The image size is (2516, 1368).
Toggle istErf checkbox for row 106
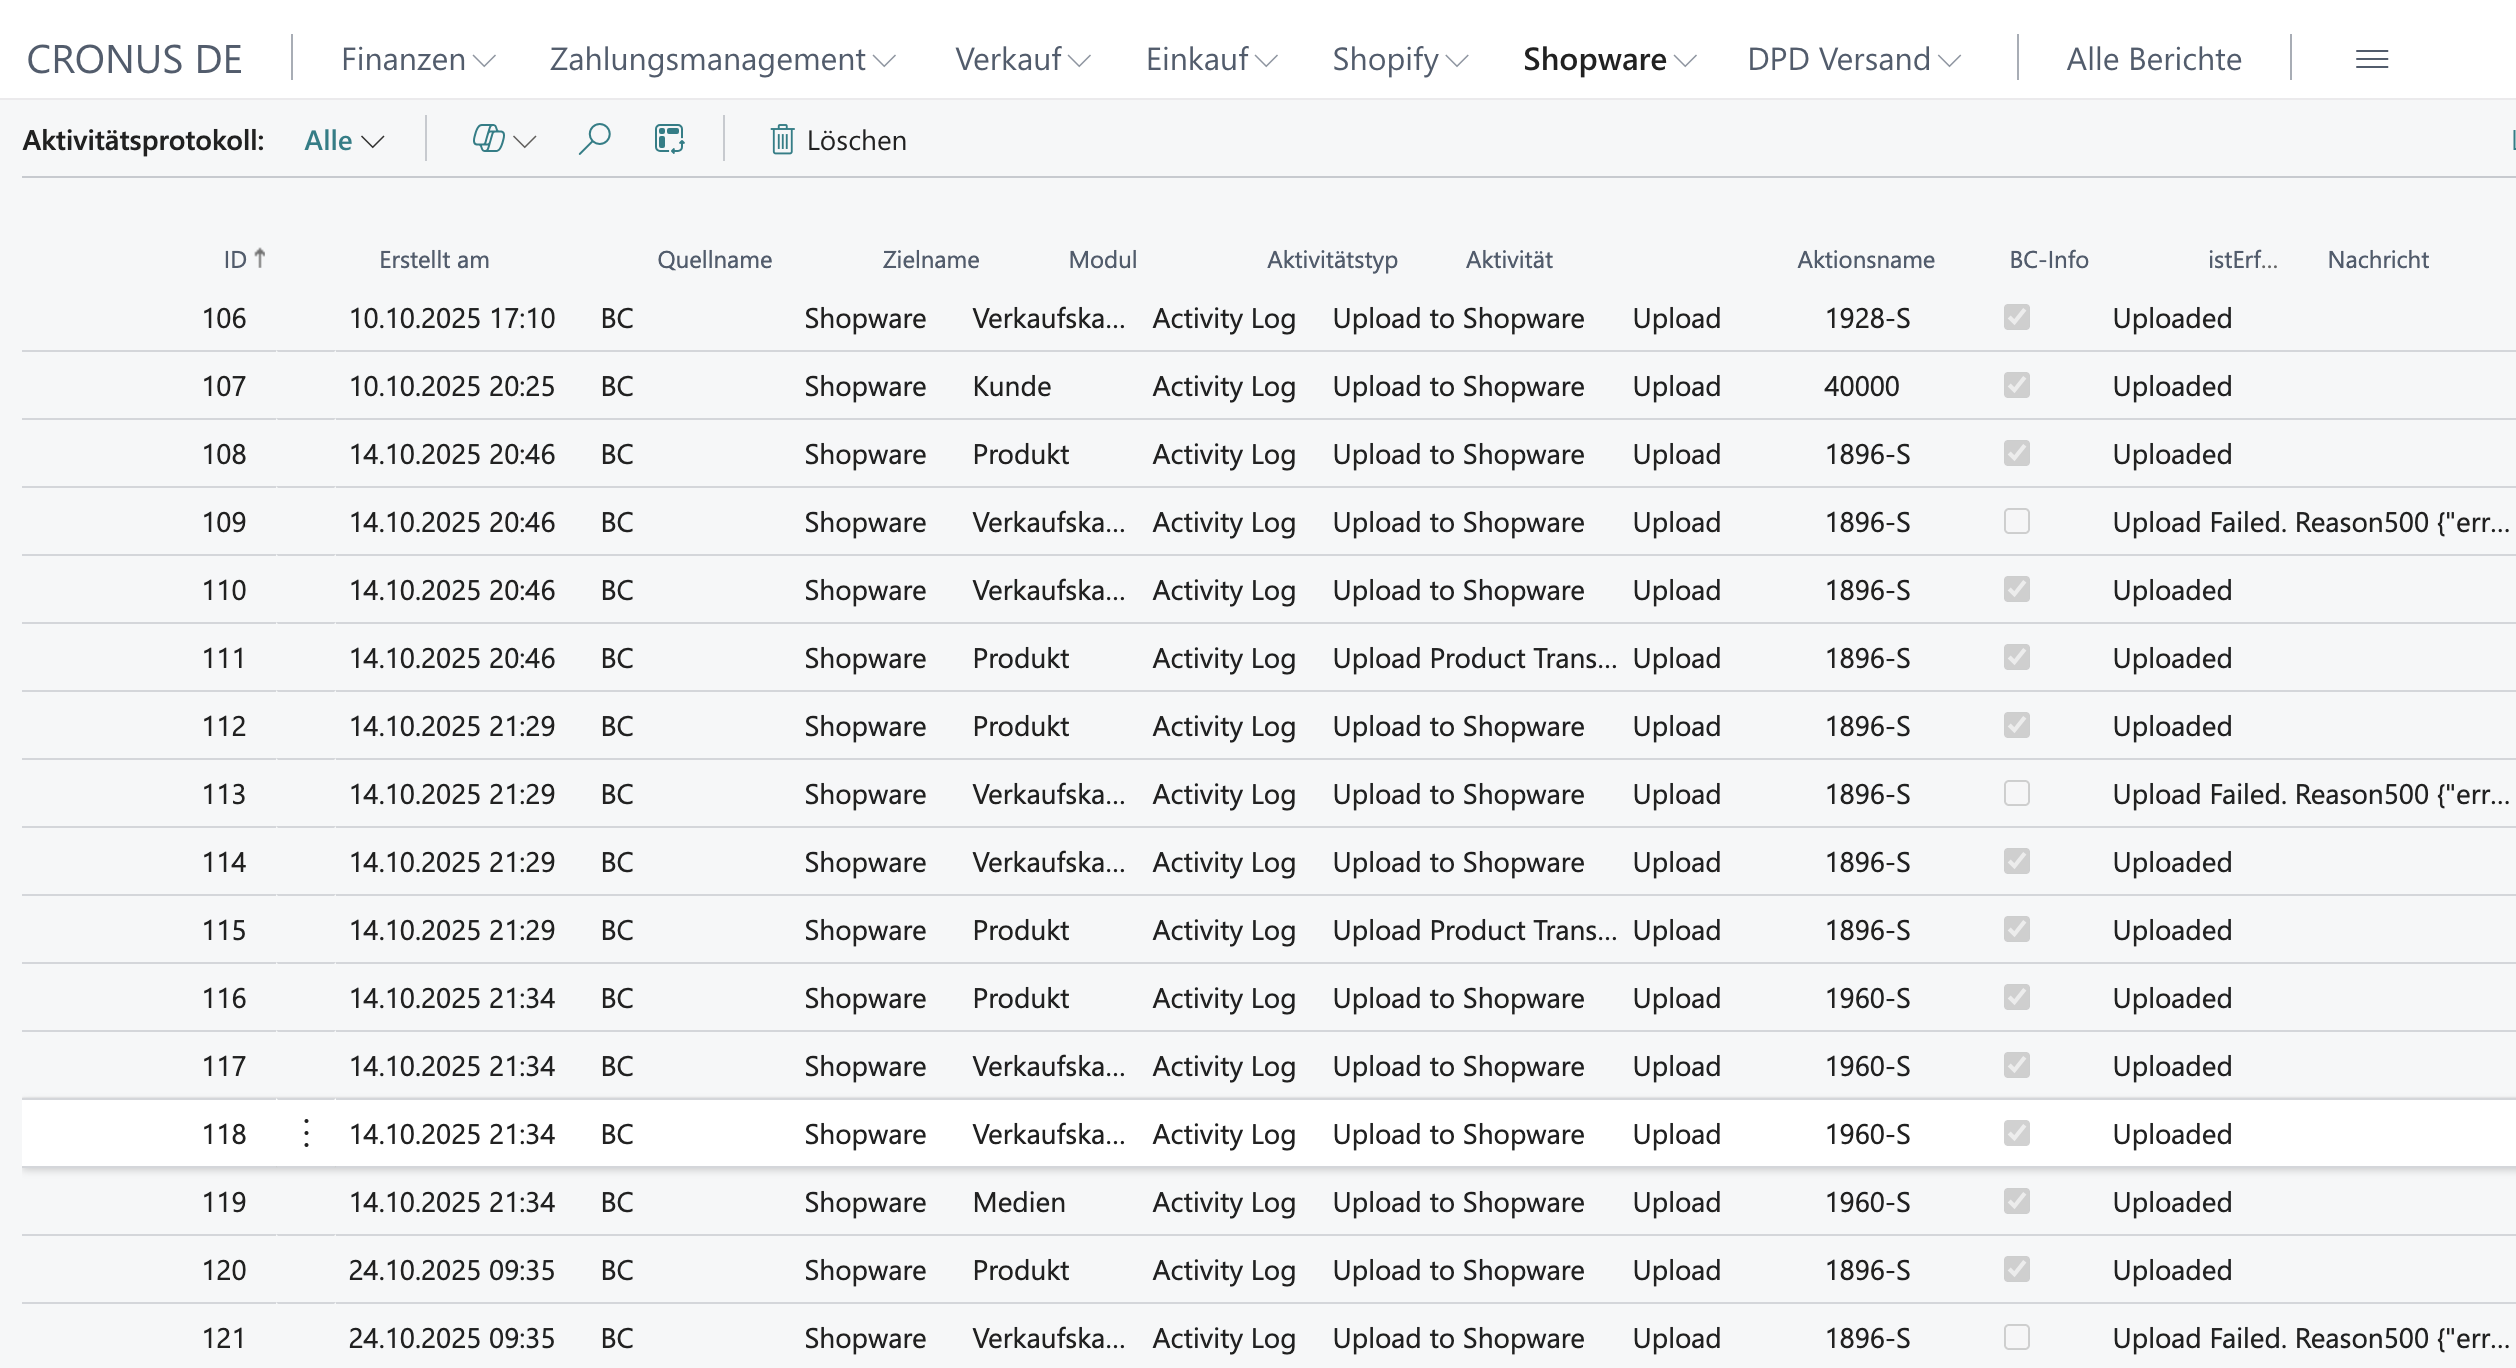coord(2017,317)
